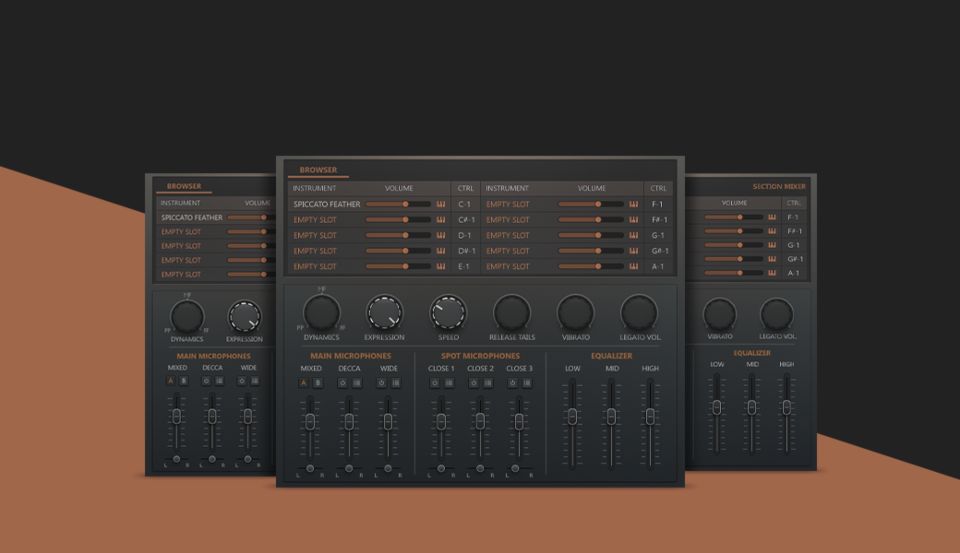This screenshot has width=960, height=553.
Task: Click the Dynamics knob in center window
Action: click(x=321, y=313)
